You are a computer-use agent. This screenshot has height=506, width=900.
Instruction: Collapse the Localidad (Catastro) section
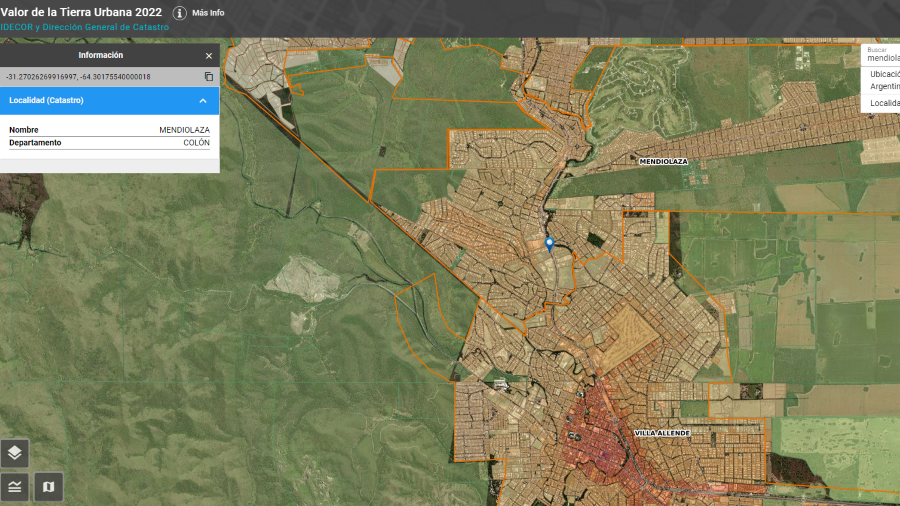pyautogui.click(x=203, y=101)
